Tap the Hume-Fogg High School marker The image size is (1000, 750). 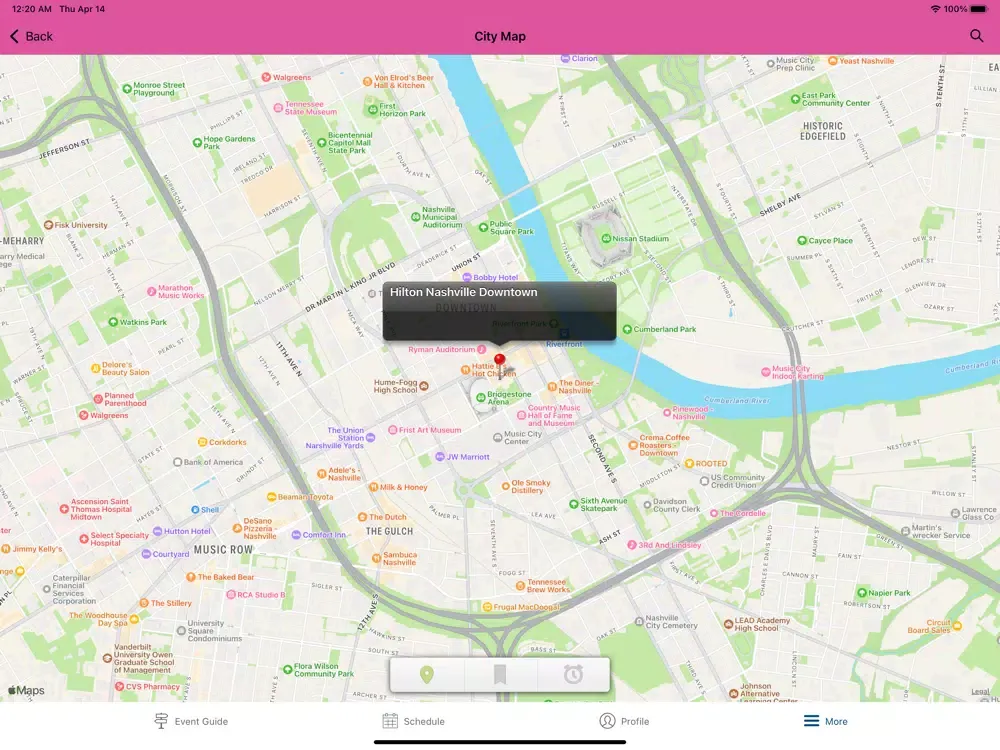[x=424, y=386]
